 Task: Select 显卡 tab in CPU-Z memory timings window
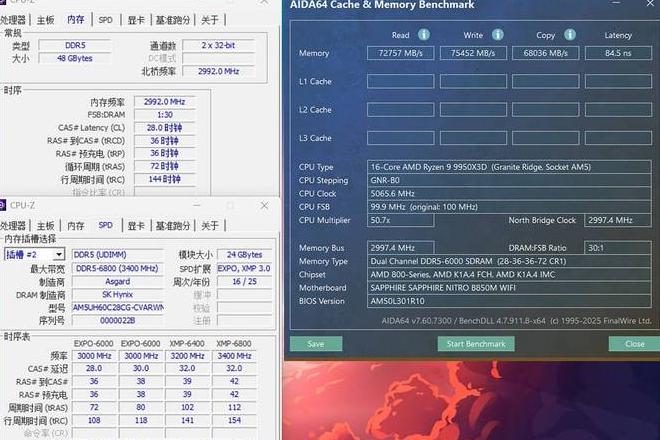coord(136,20)
